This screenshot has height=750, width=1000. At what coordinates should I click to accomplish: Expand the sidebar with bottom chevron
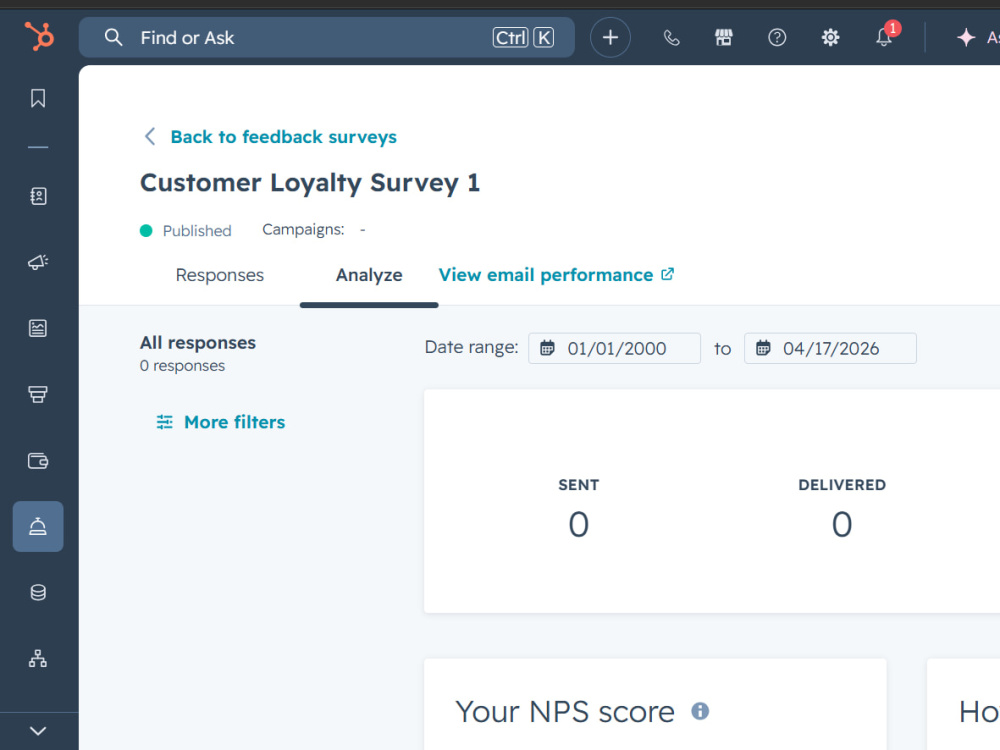[x=38, y=731]
